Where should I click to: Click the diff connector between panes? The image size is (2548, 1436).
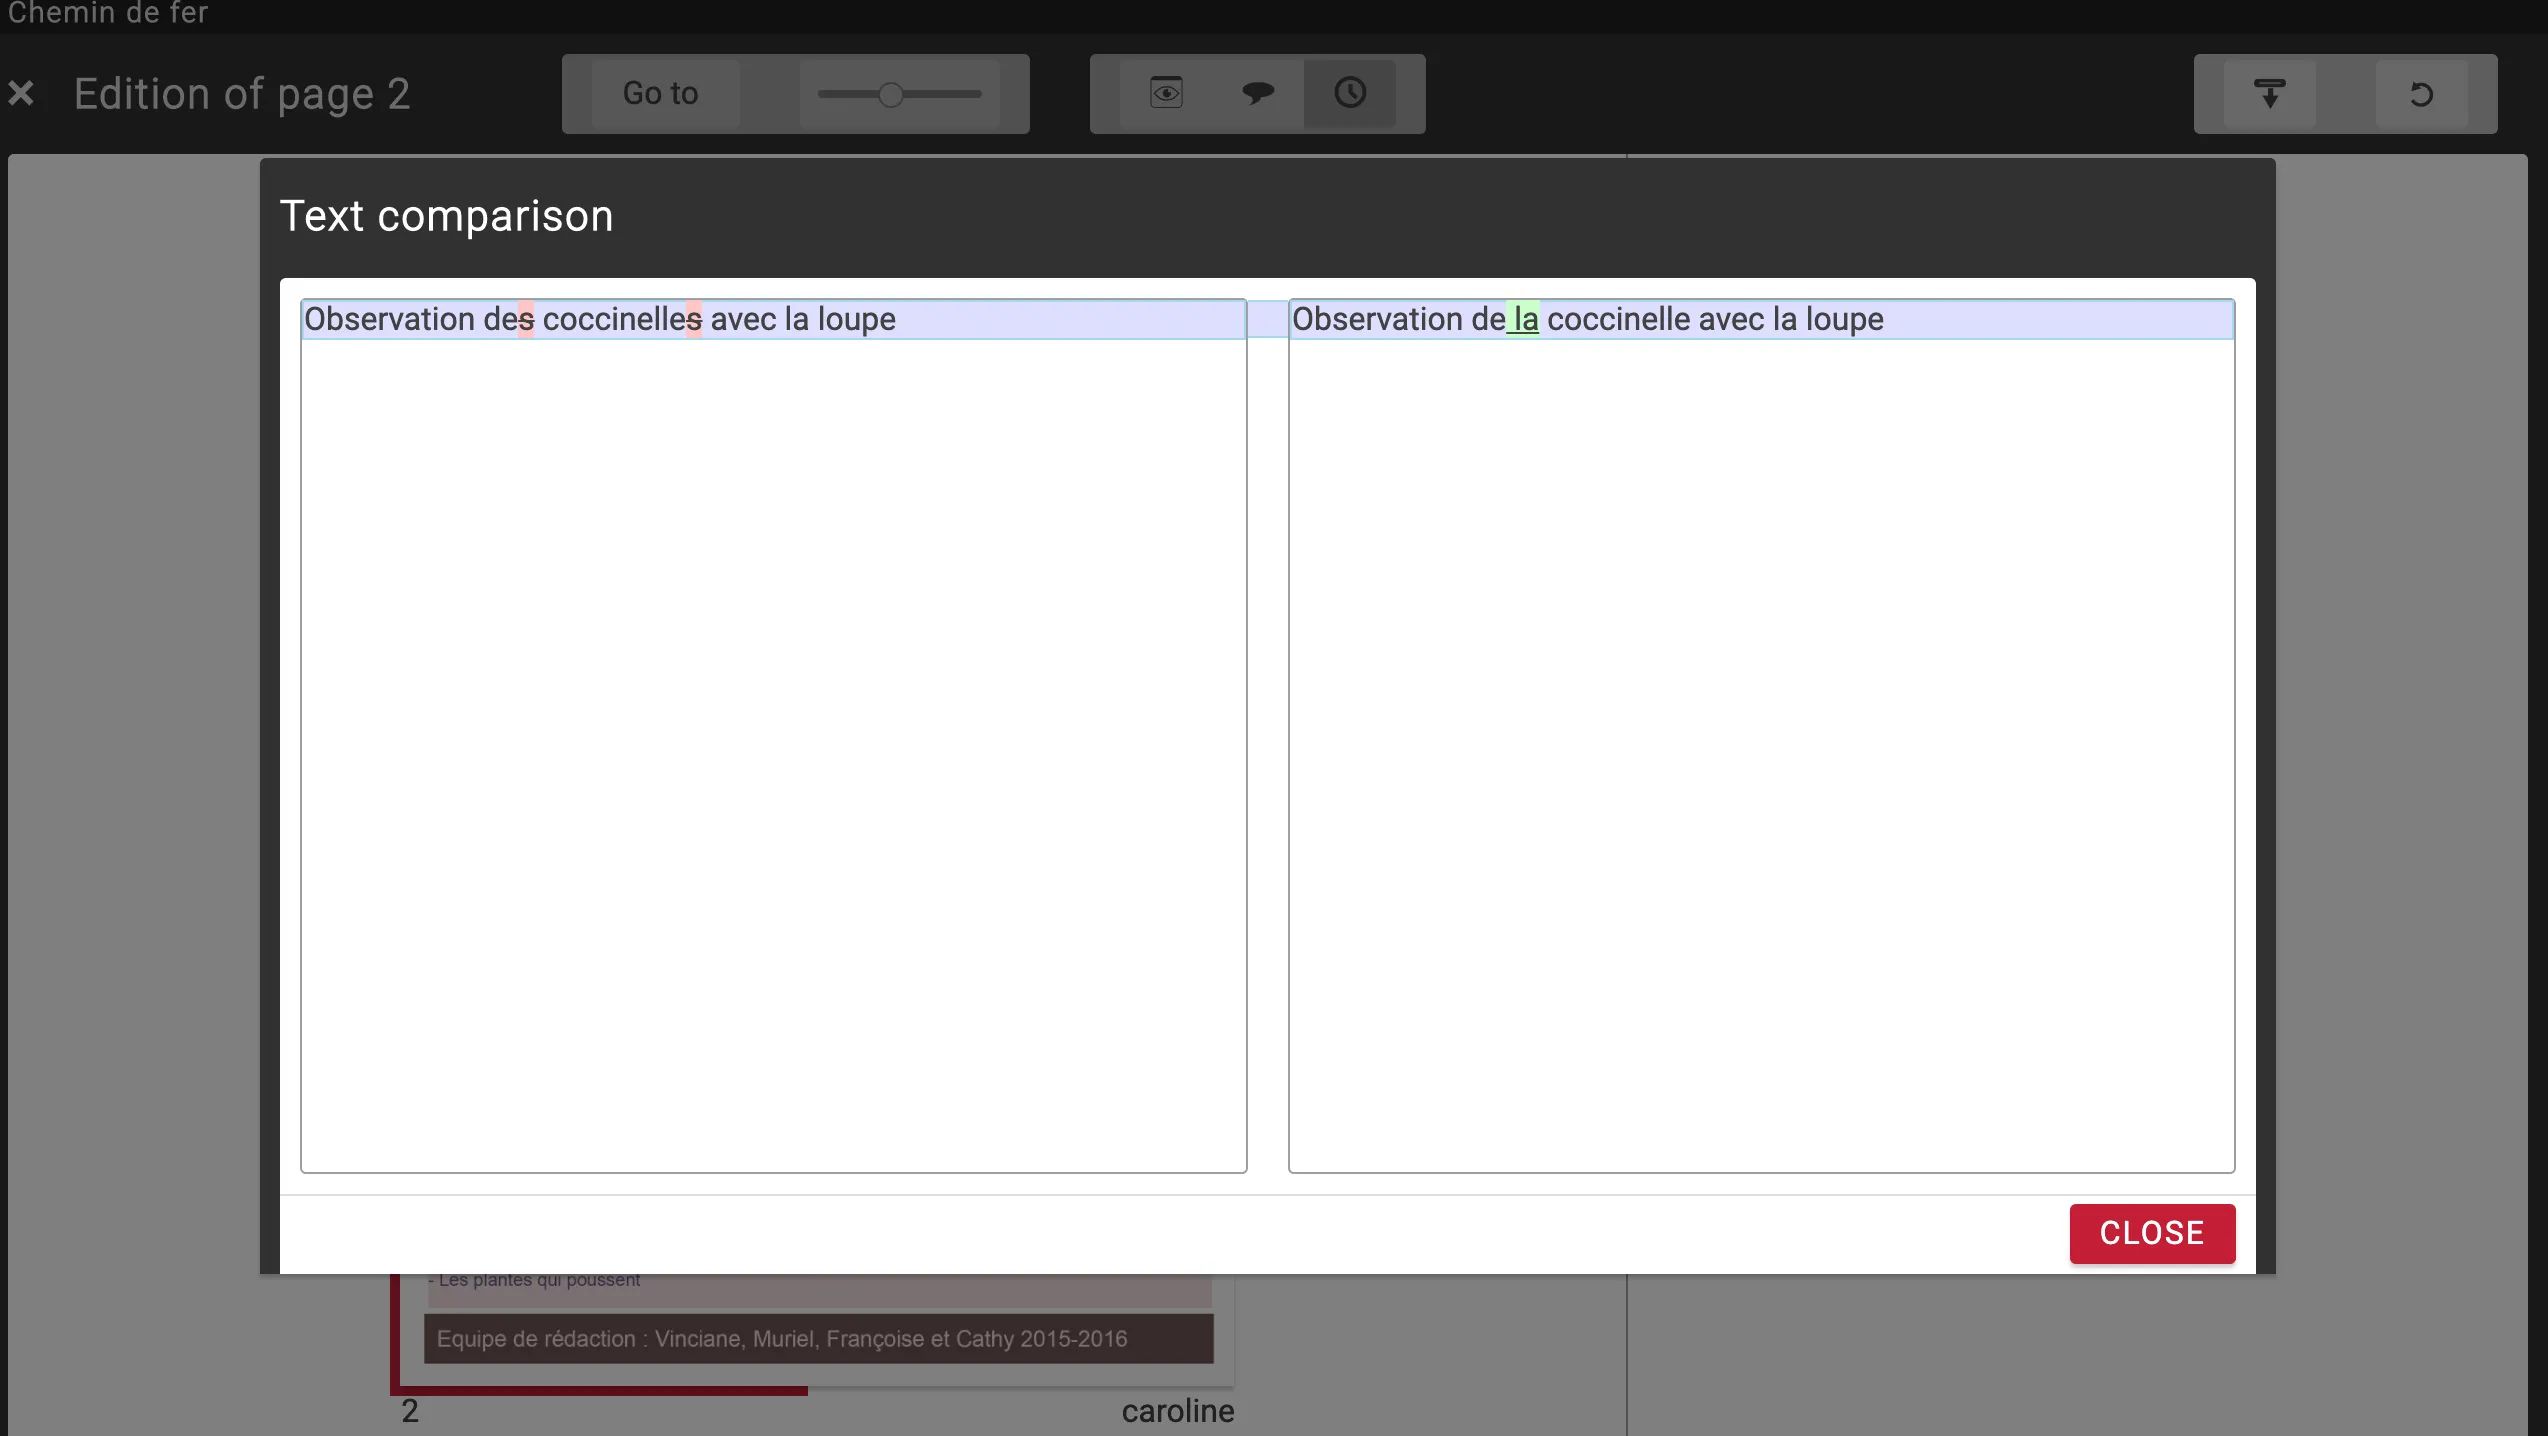click(1267, 319)
